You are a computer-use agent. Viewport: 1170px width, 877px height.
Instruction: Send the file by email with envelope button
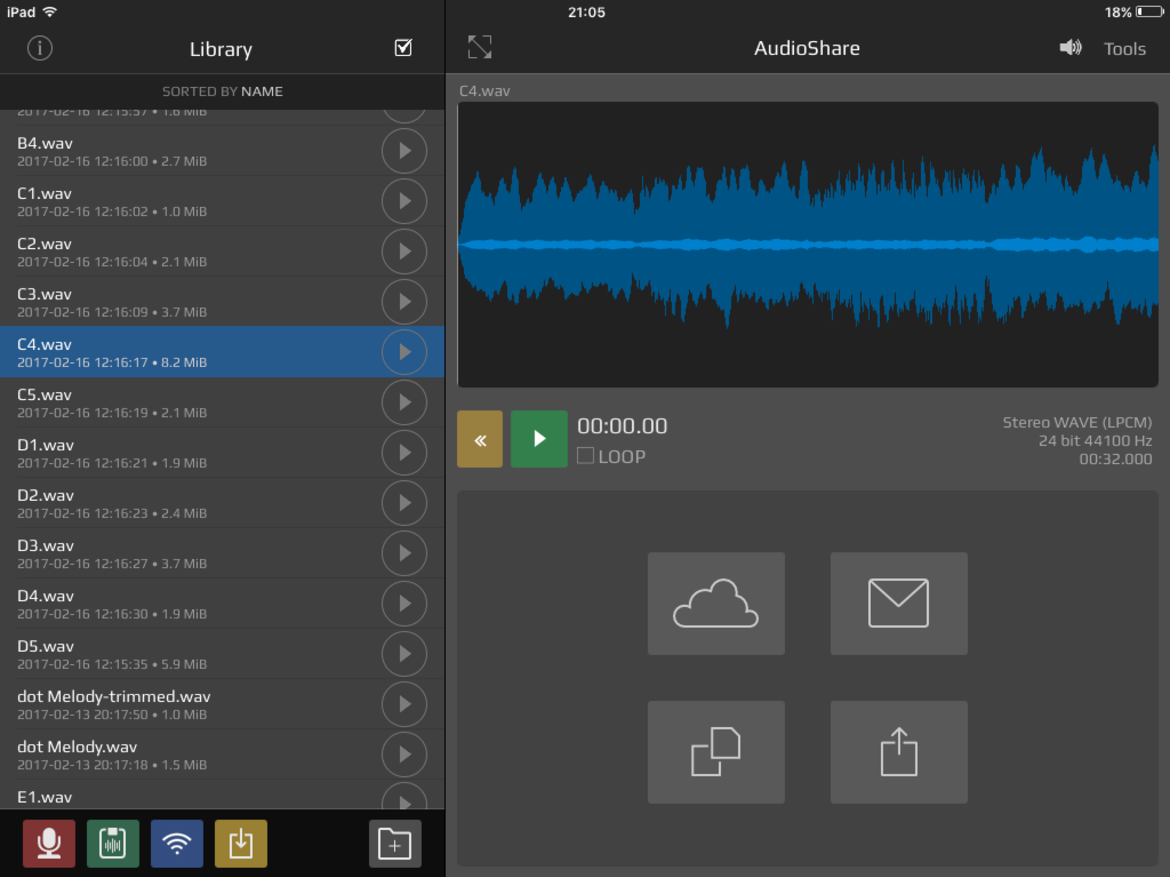coord(898,603)
